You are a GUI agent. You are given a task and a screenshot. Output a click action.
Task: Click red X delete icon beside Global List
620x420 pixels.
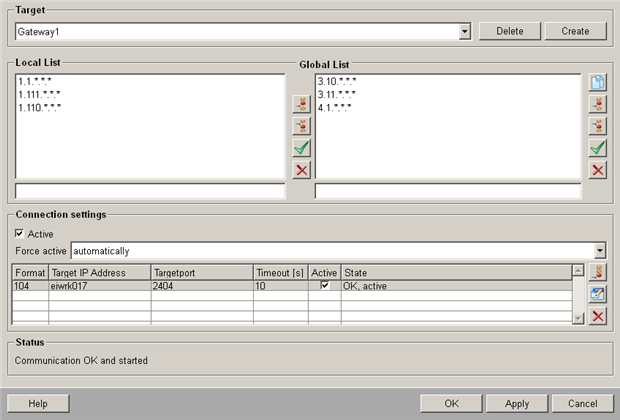[598, 170]
